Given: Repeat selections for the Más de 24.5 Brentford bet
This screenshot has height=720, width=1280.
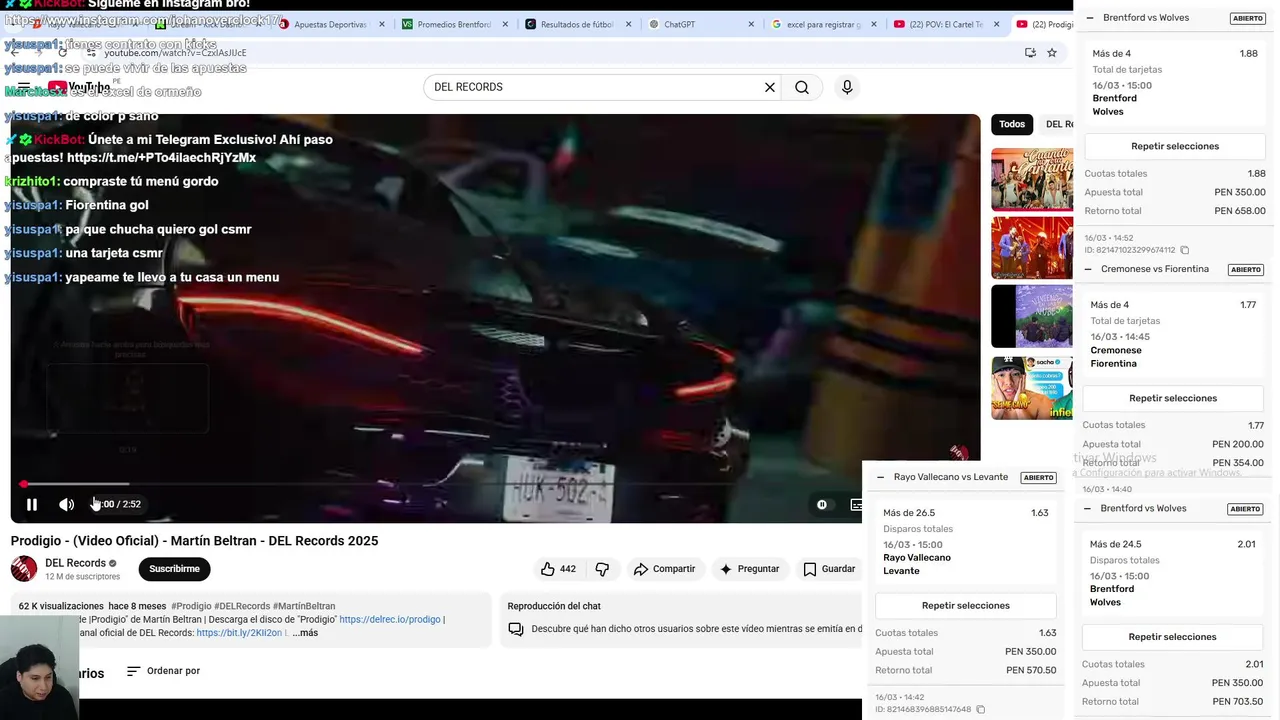Looking at the screenshot, I should [x=1172, y=637].
